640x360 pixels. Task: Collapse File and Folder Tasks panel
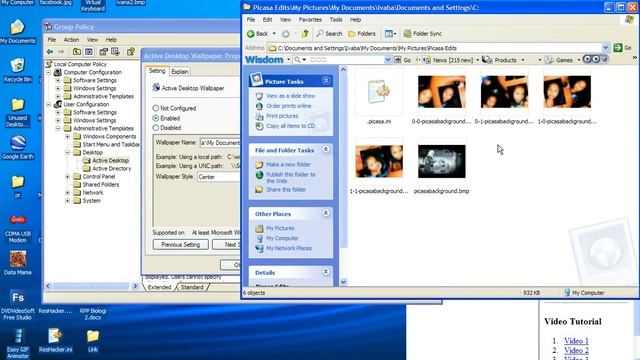pyautogui.click(x=326, y=149)
